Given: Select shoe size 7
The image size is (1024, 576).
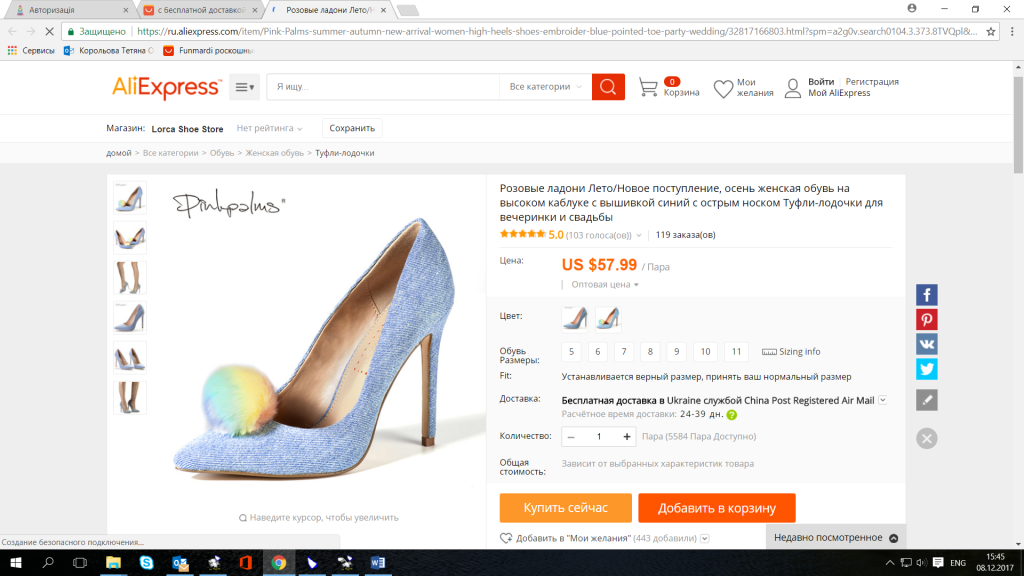Looking at the screenshot, I should pyautogui.click(x=624, y=351).
